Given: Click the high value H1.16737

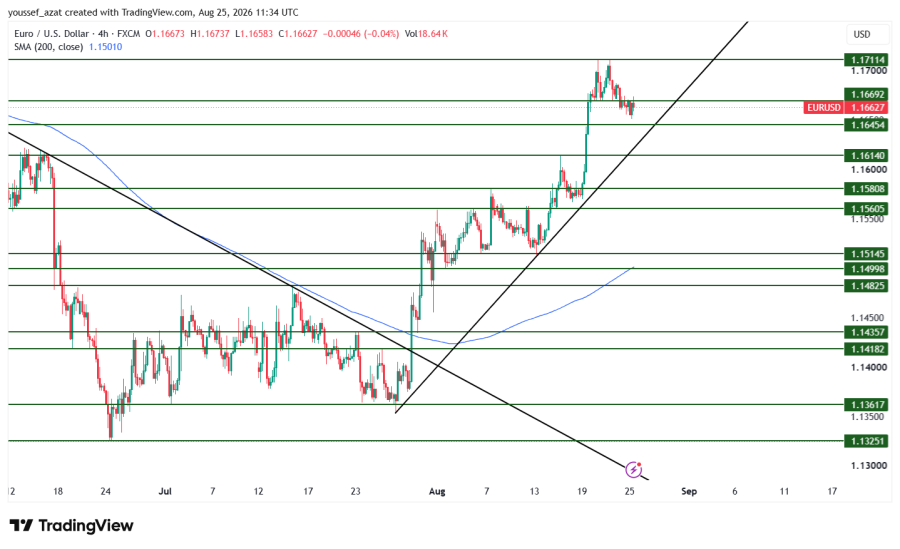Looking at the screenshot, I should click(210, 34).
